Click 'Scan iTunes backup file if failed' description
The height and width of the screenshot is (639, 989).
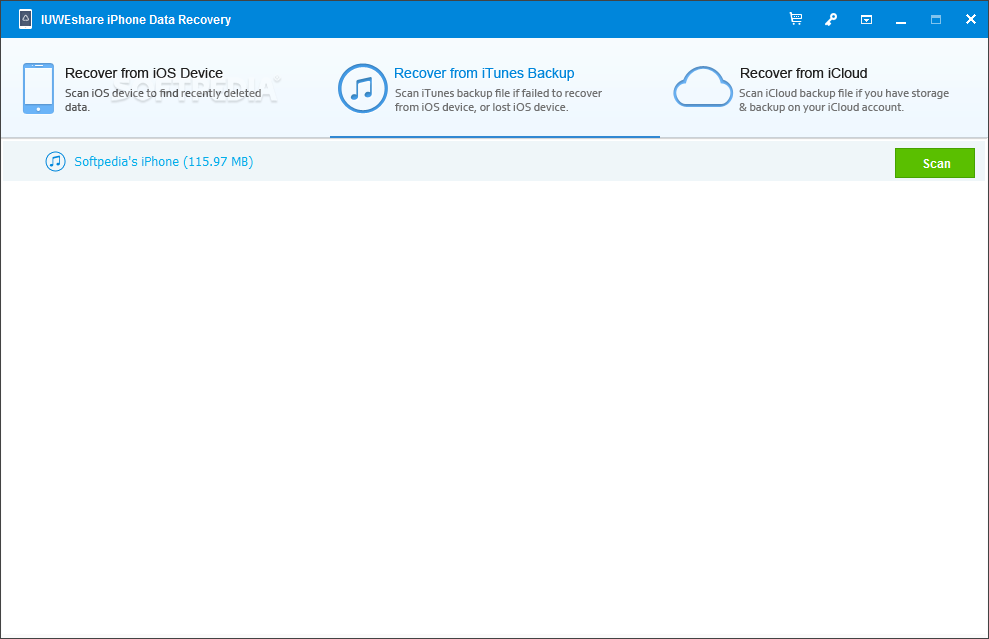(498, 100)
